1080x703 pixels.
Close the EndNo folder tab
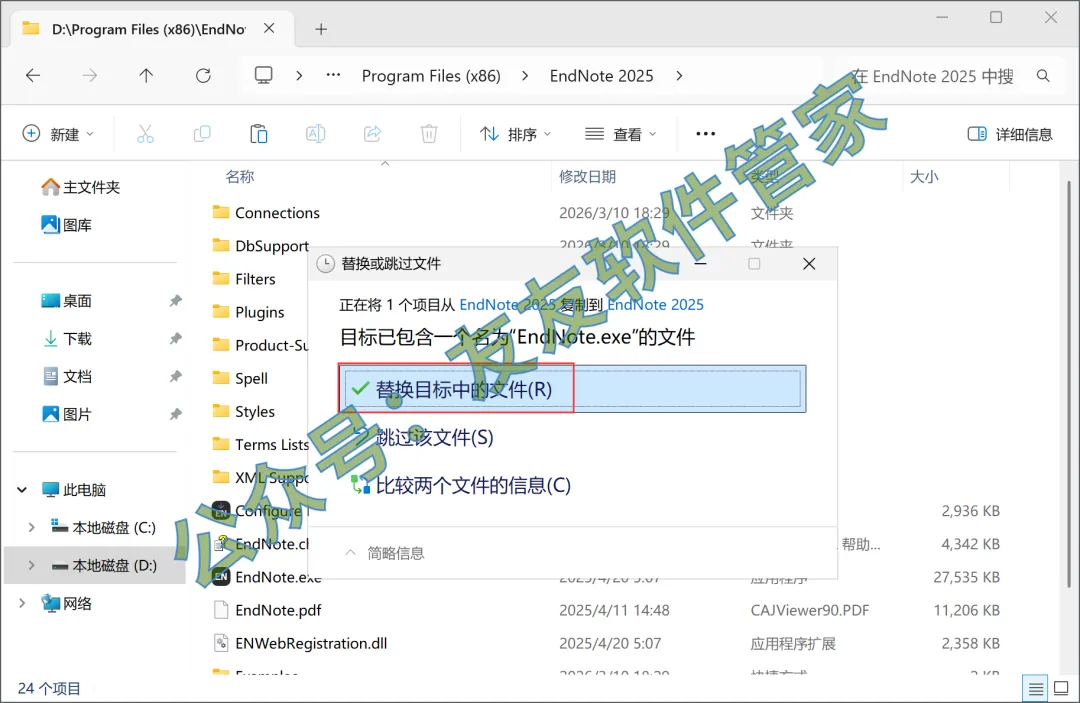point(269,28)
